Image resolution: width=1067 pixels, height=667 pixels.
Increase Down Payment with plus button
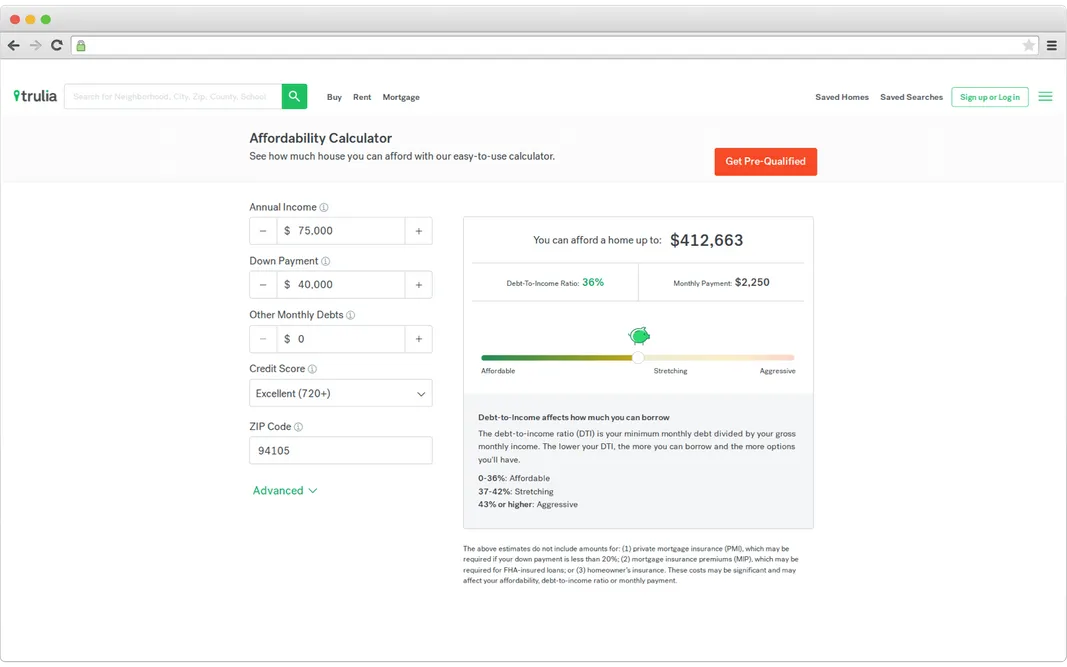(x=418, y=284)
